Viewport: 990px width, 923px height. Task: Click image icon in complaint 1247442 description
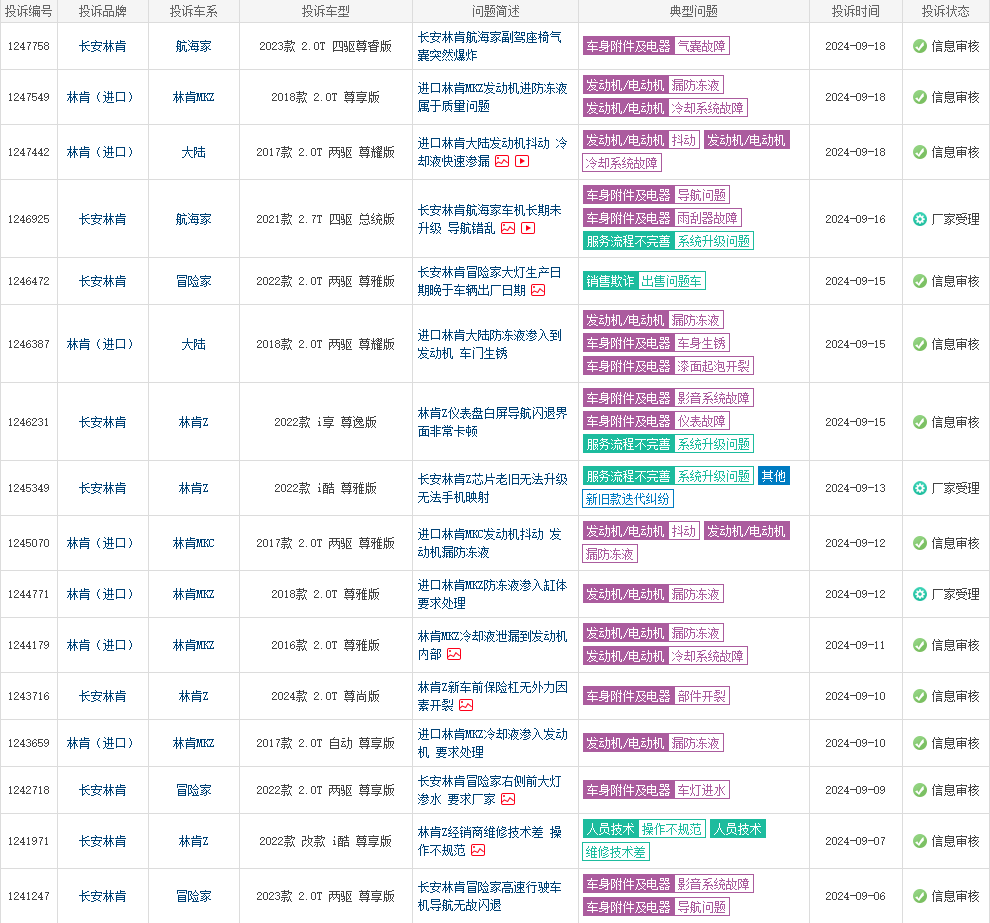point(502,161)
